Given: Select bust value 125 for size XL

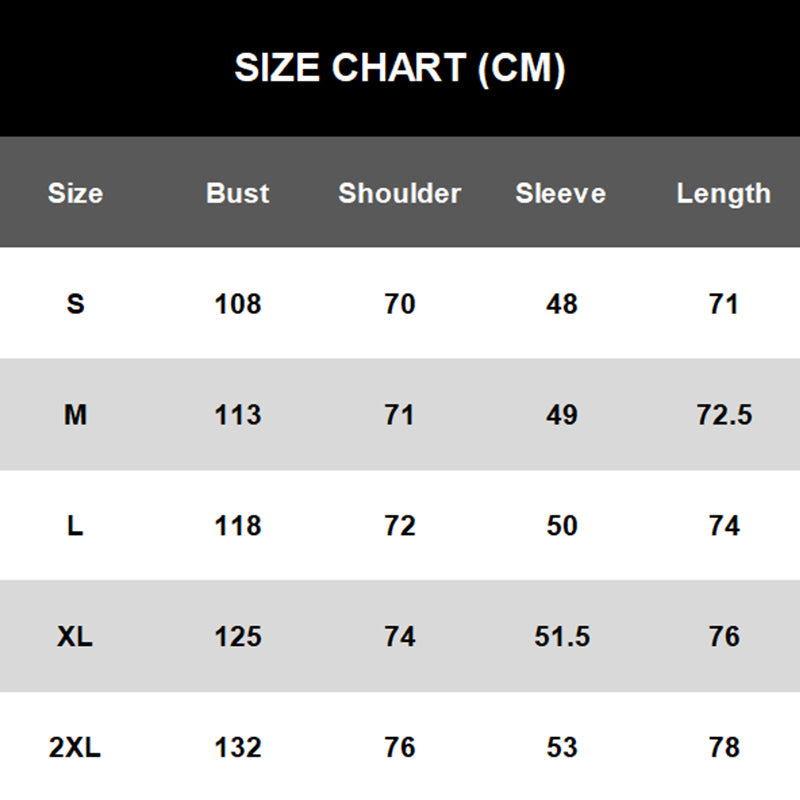Looking at the screenshot, I should [238, 637].
